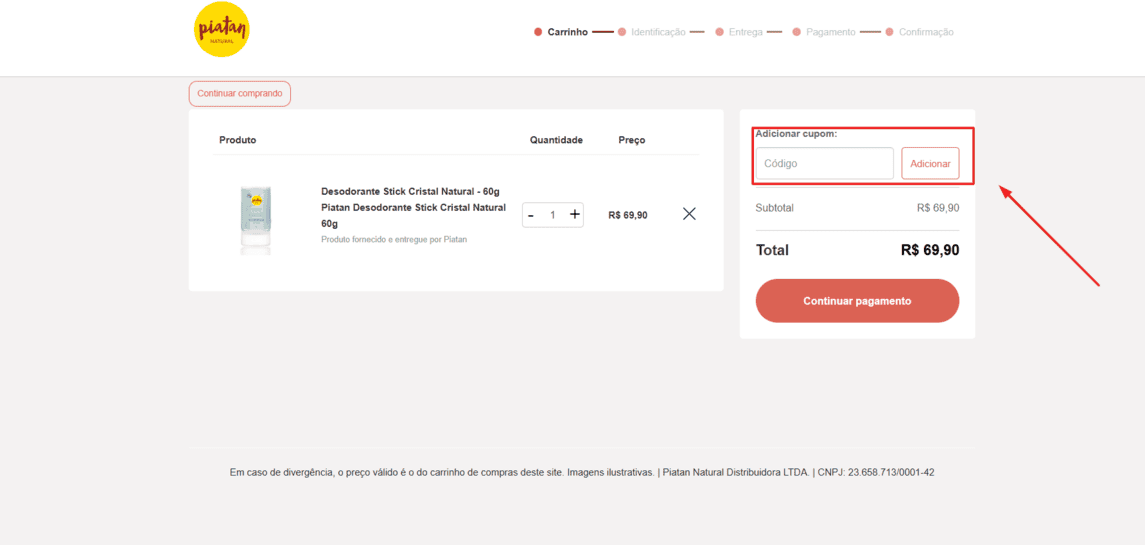Select the Carrinho checkout step
Viewport: 1145px width, 545px height.
[561, 32]
